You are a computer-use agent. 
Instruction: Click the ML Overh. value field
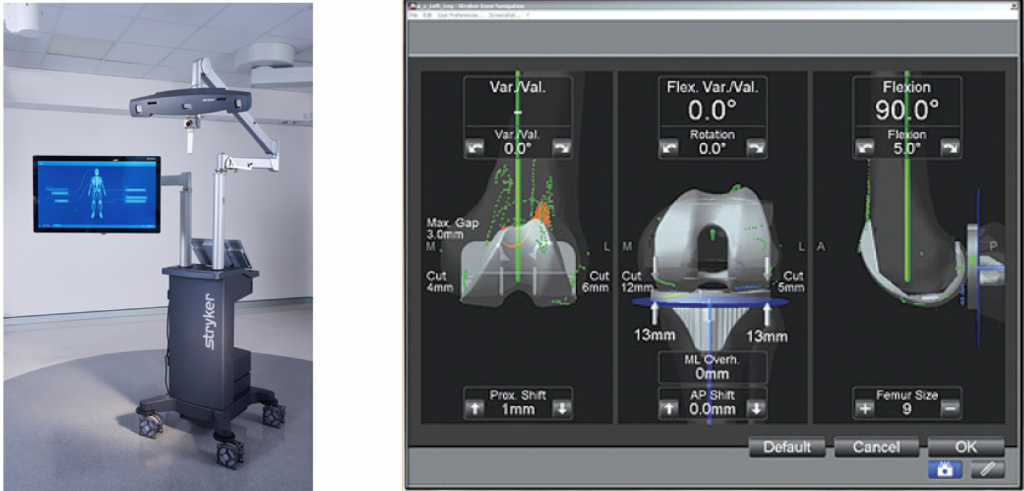(712, 367)
